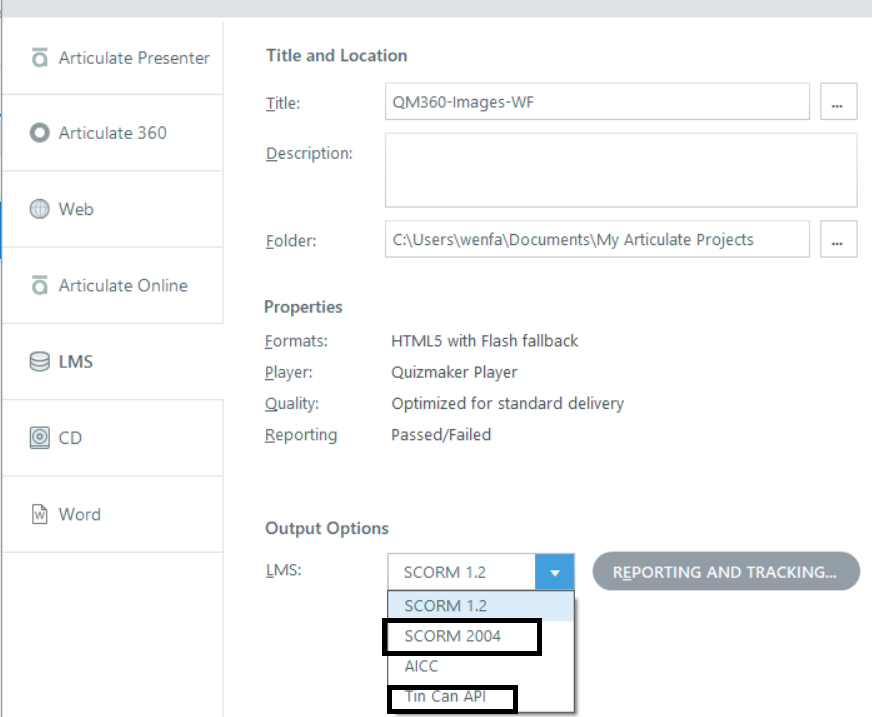This screenshot has height=717, width=872.
Task: Click the Quizmaker Player property link
Action: coord(454,372)
